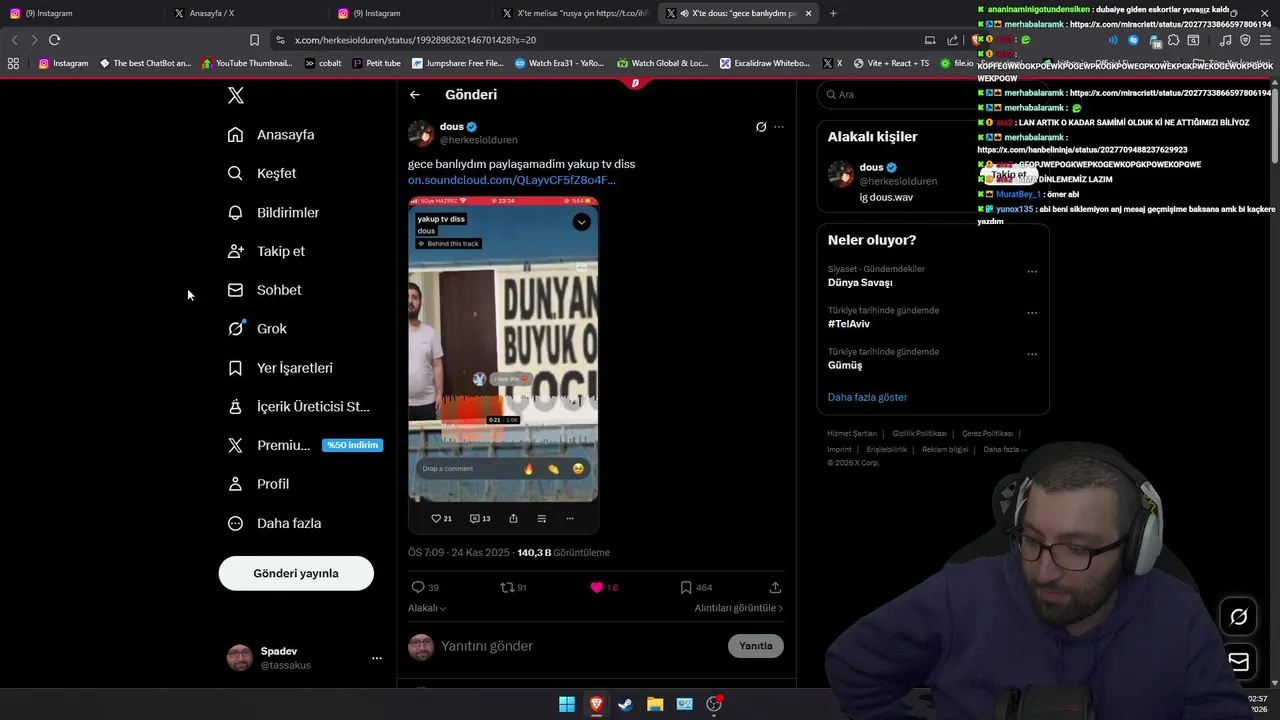Toggle bookmark on post, 464

[x=695, y=587]
